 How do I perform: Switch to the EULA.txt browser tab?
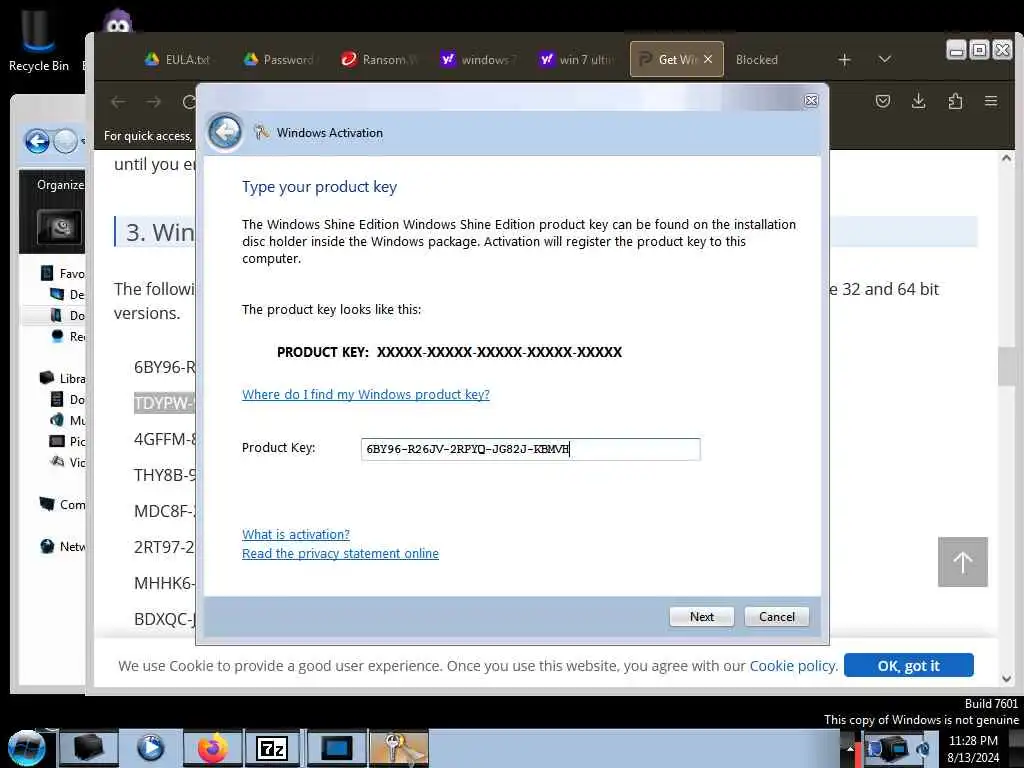178,59
